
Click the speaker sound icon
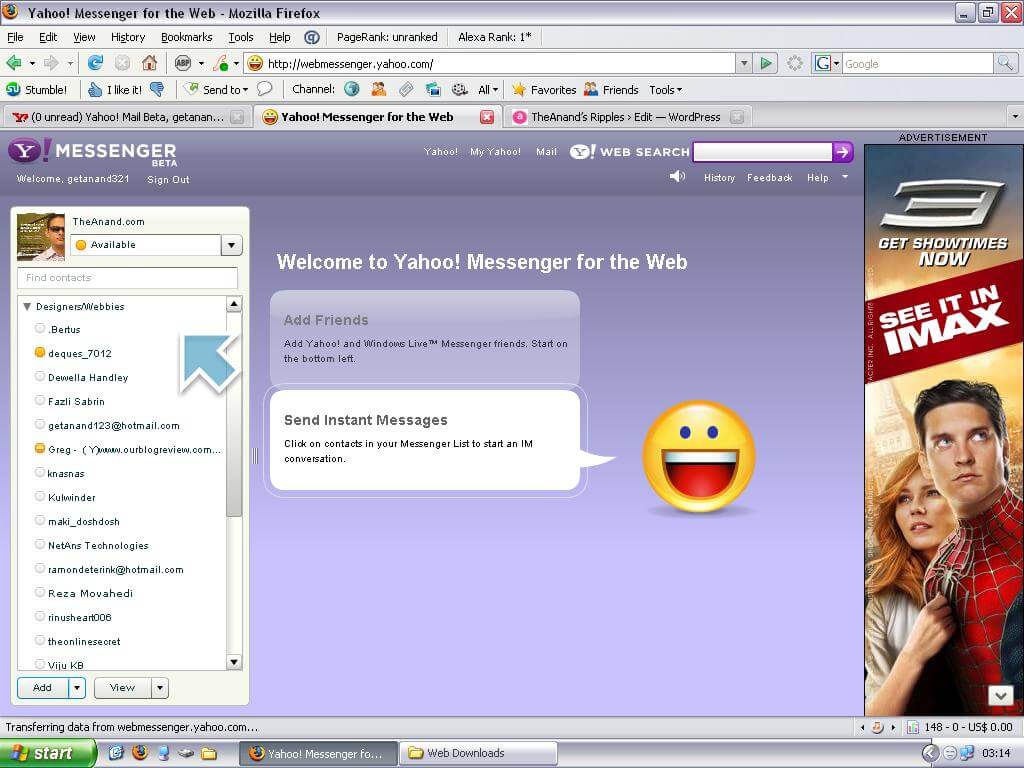(677, 176)
